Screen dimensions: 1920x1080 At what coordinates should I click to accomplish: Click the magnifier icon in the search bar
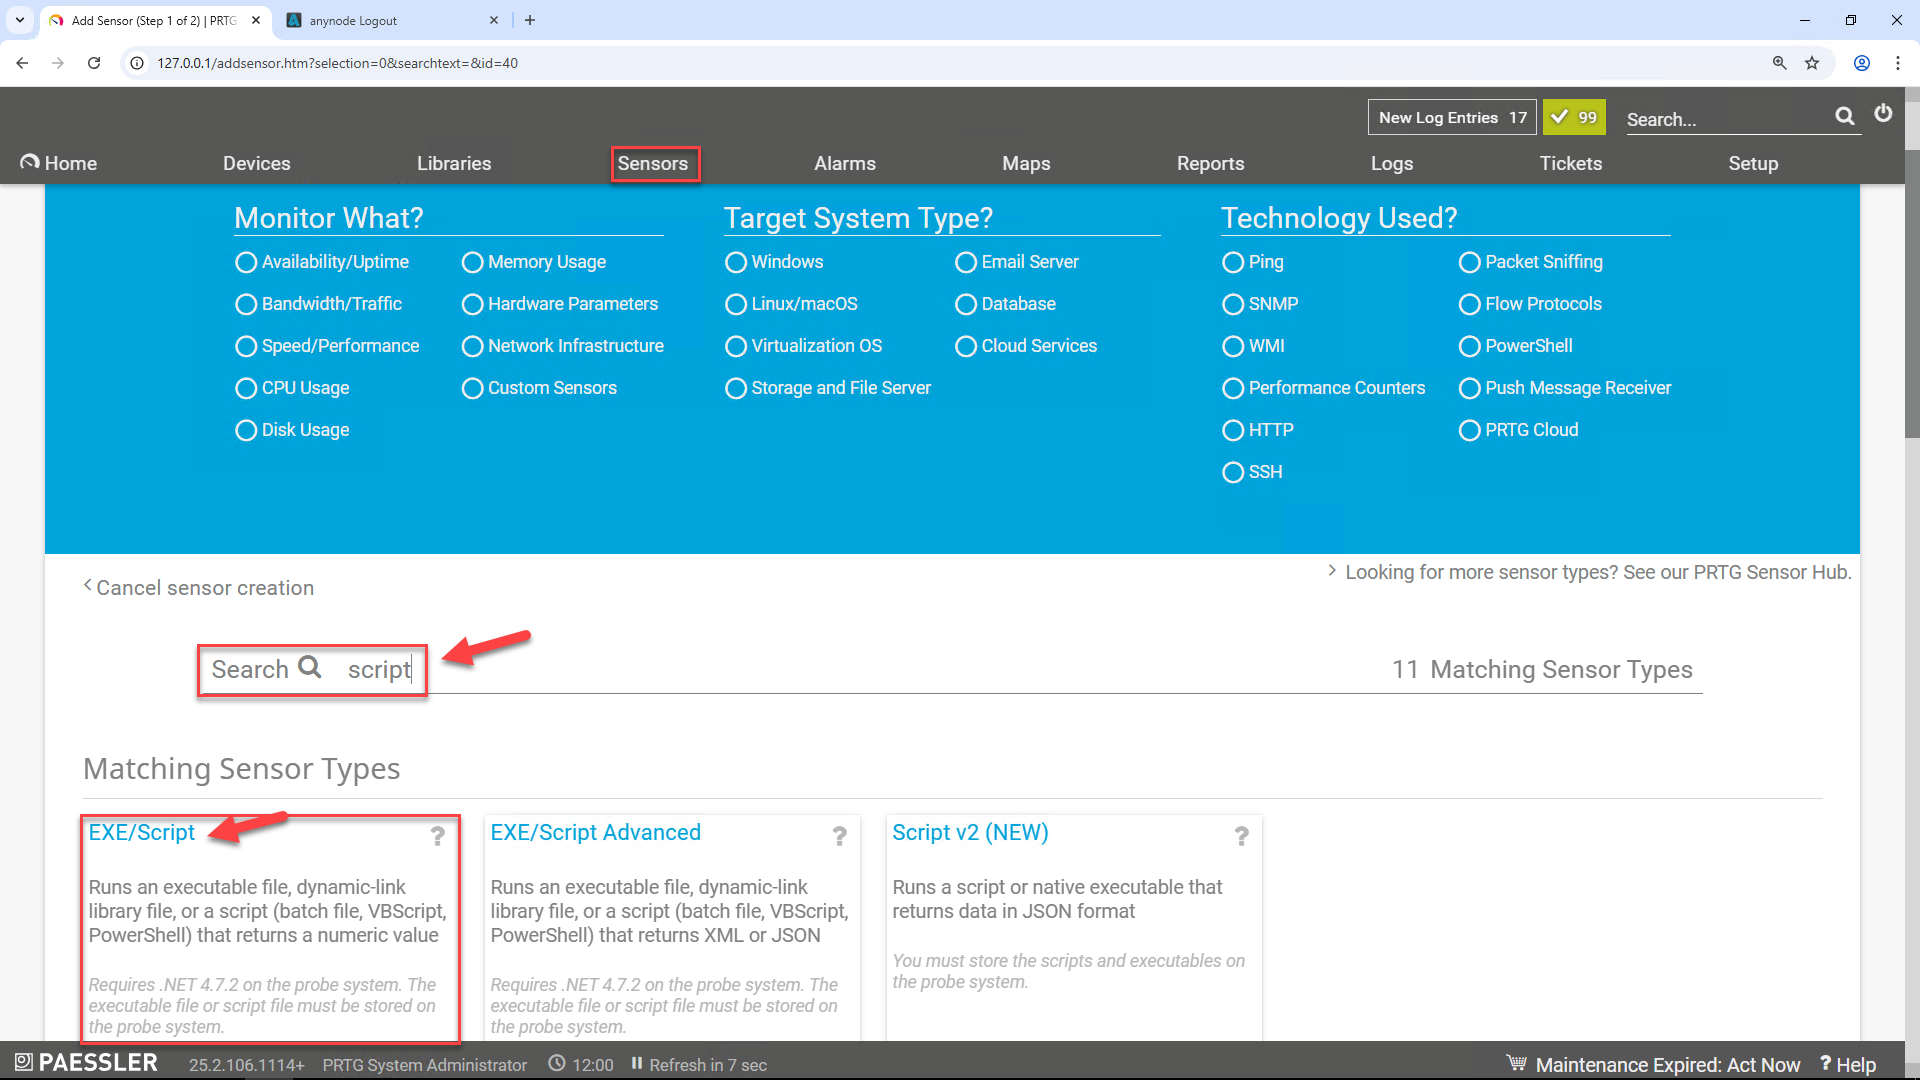pos(1845,116)
